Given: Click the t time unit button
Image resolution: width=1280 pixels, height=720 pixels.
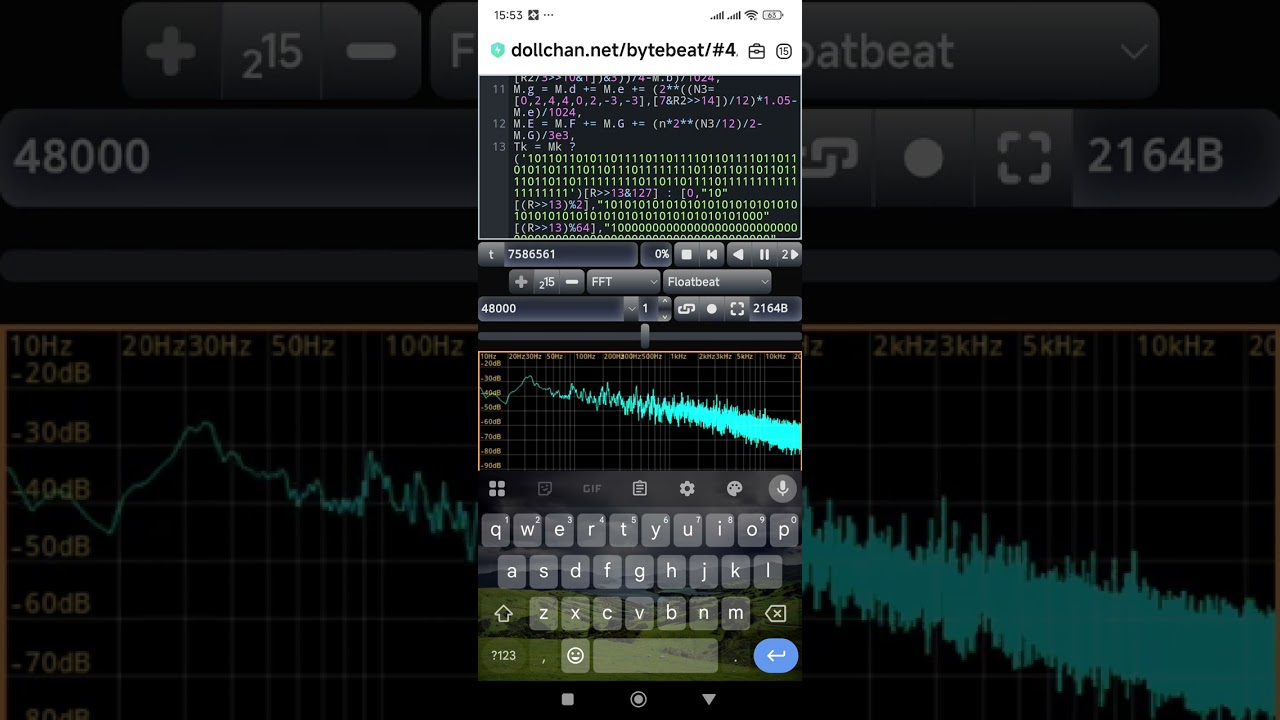Looking at the screenshot, I should 491,254.
